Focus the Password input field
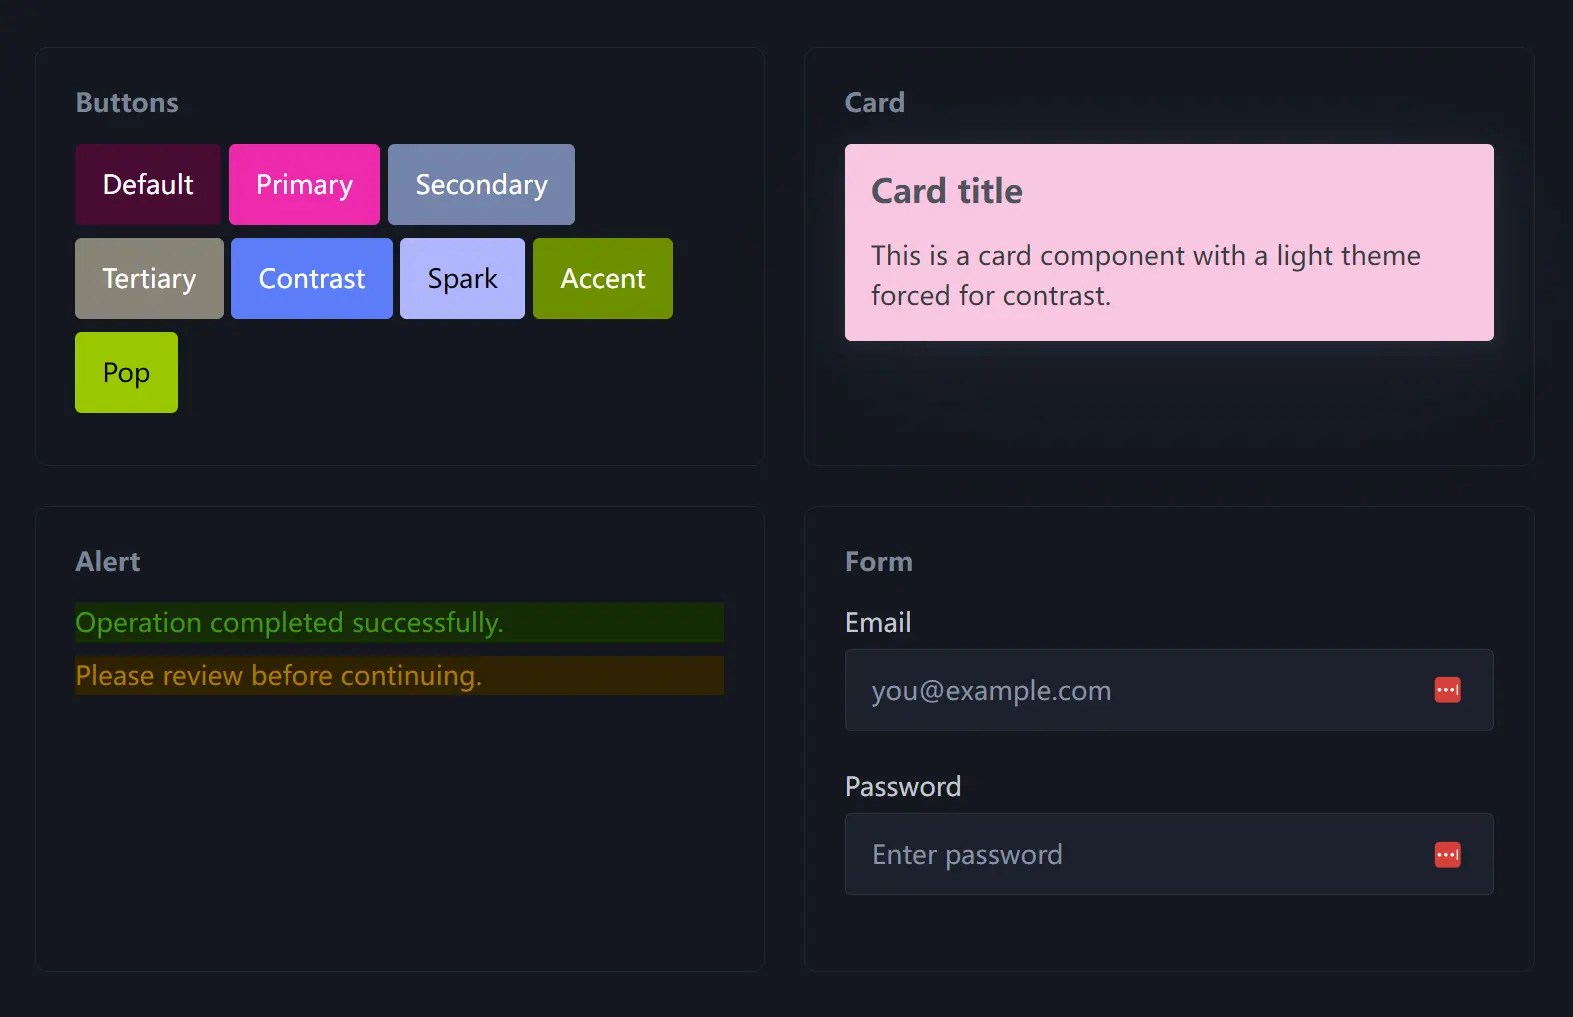This screenshot has width=1573, height=1017. (x=1169, y=854)
